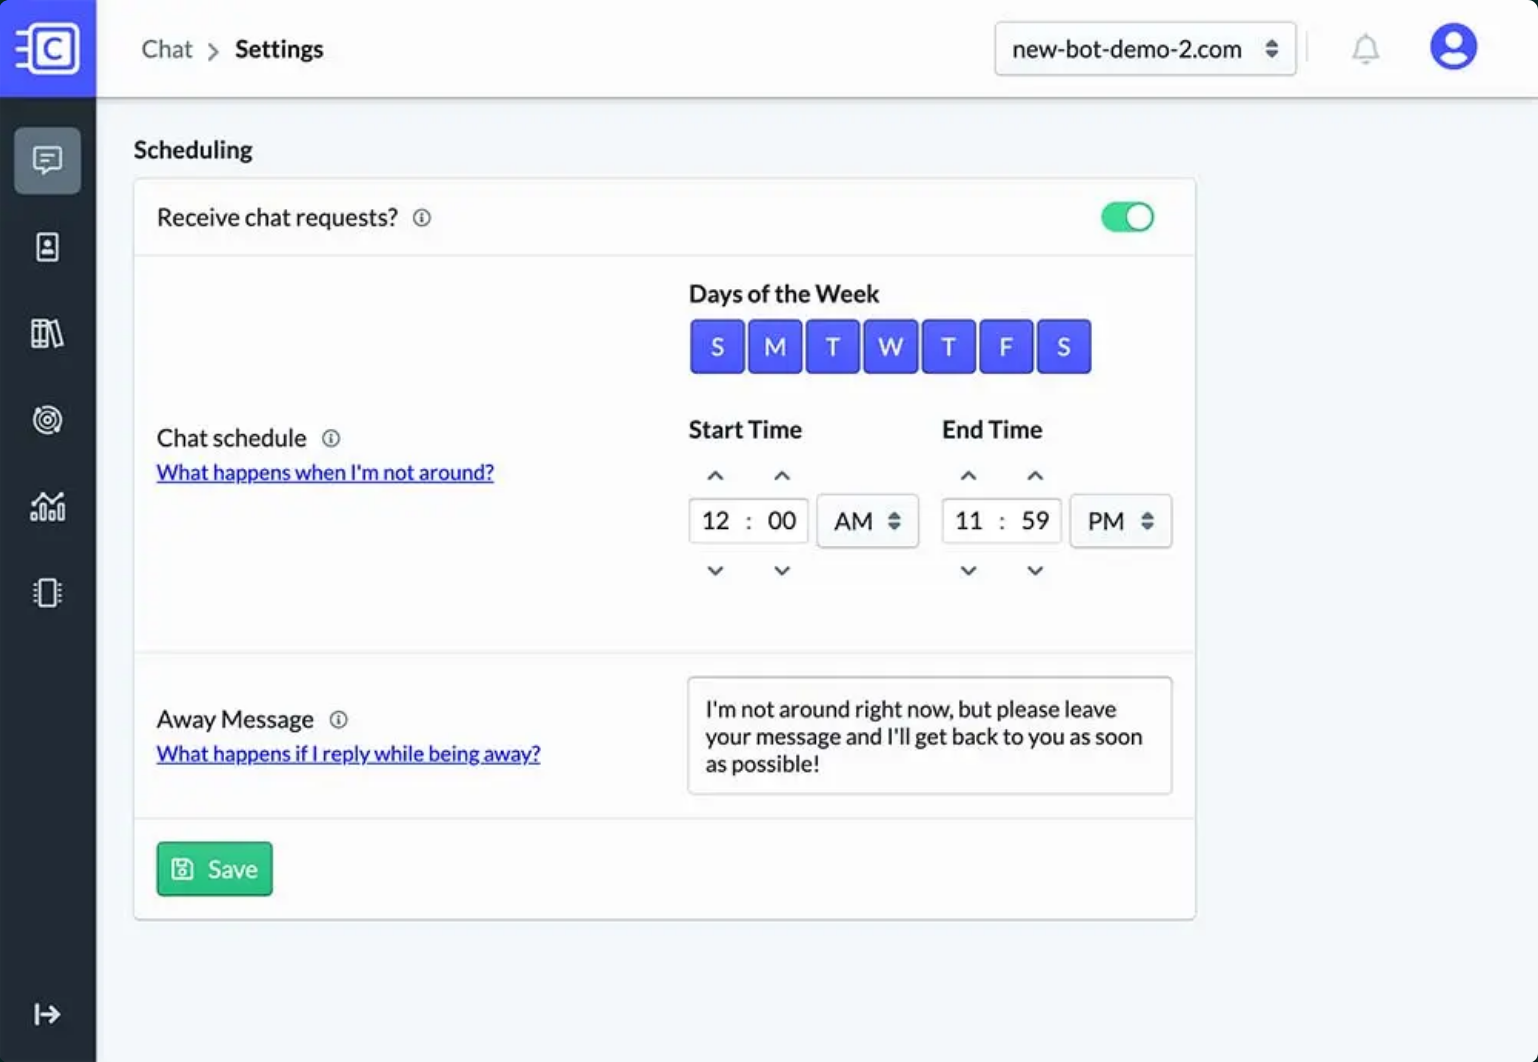The width and height of the screenshot is (1538, 1062).
Task: Deselect Friday in Days of the Week
Action: tap(1006, 346)
